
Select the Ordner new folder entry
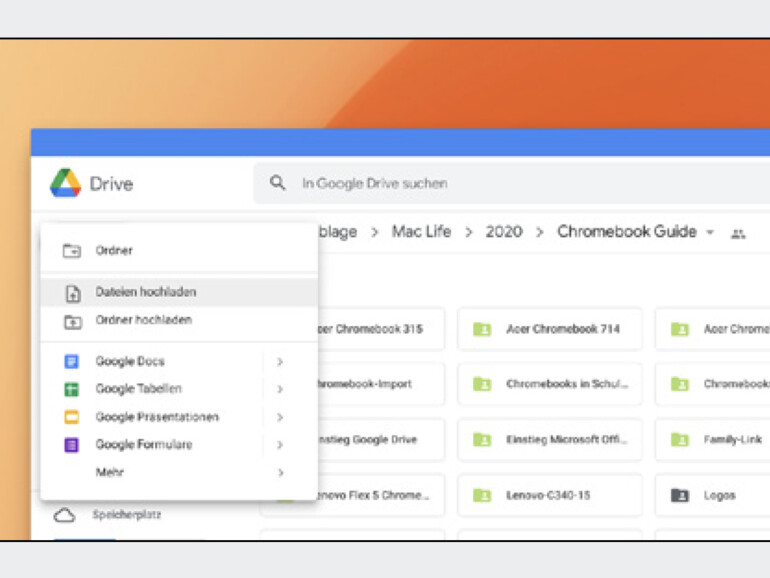tap(179, 250)
